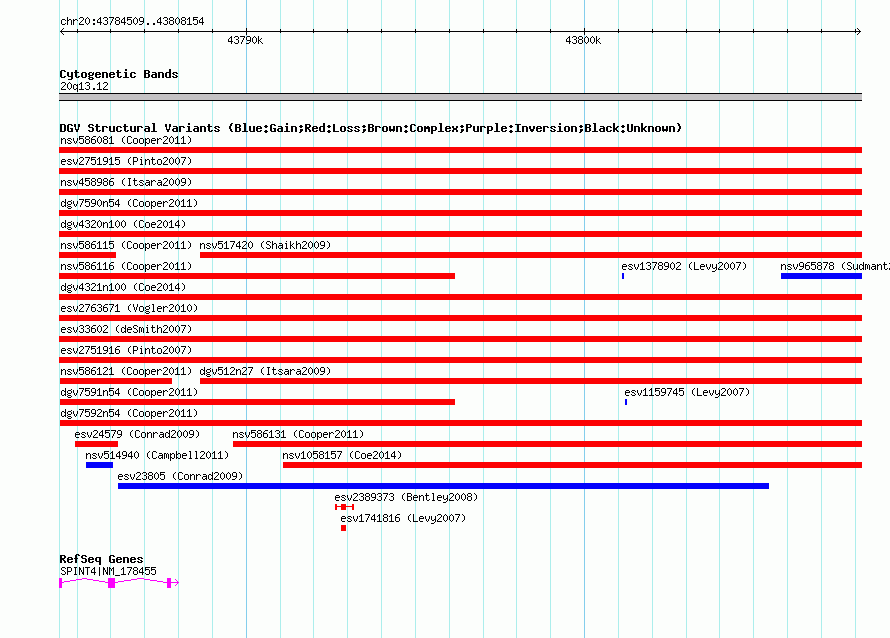Click the Cytogenetic Bands track title
Viewport: 890px width, 638px height.
pyautogui.click(x=119, y=74)
